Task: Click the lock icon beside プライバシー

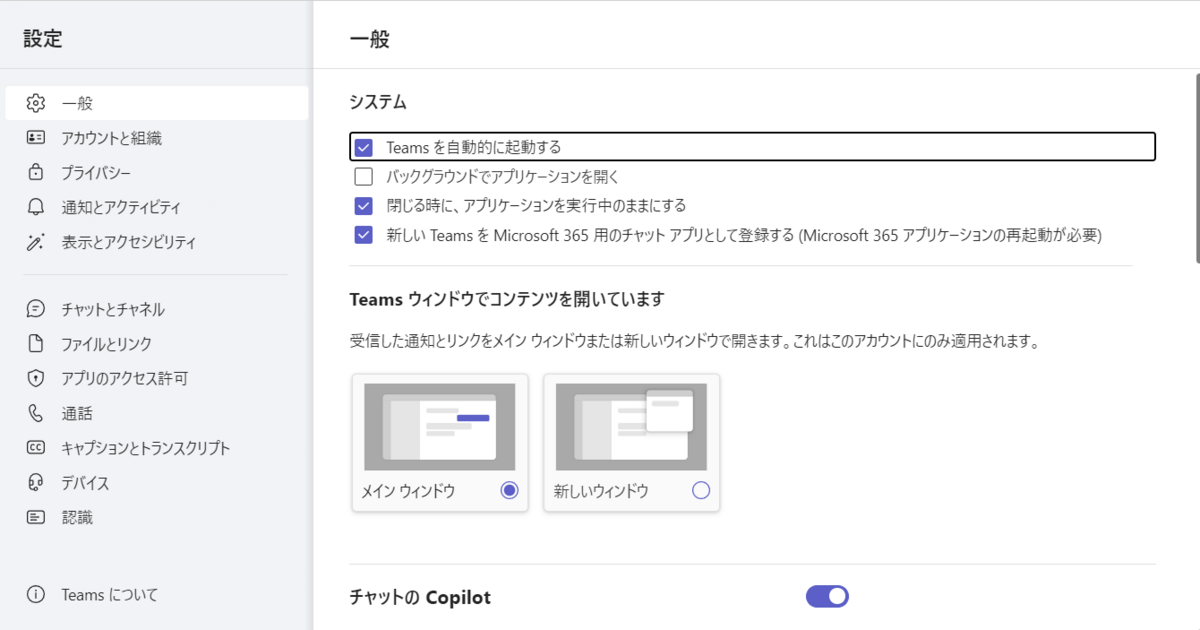Action: [x=36, y=172]
